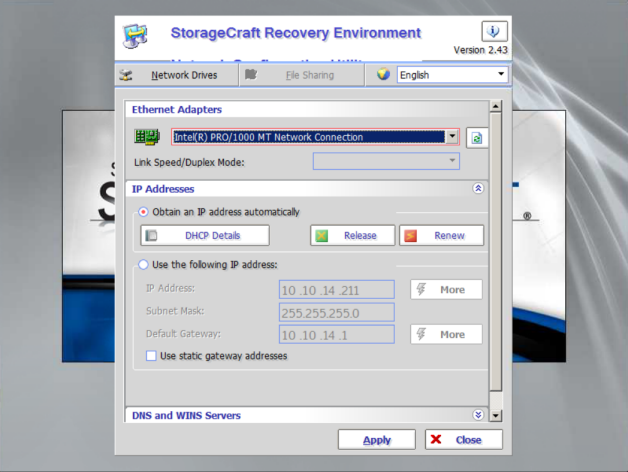Click the Version 2.43 text
The width and height of the screenshot is (628, 472).
(x=480, y=50)
